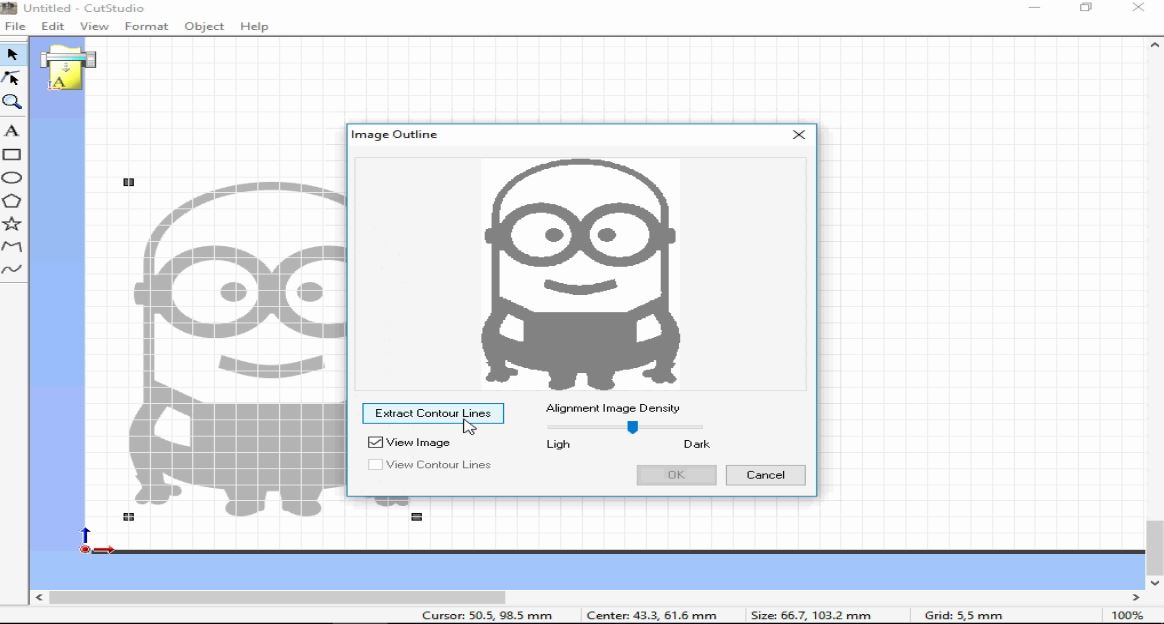1164x624 pixels.
Task: Click the cutting machine icon
Action: (x=68, y=68)
